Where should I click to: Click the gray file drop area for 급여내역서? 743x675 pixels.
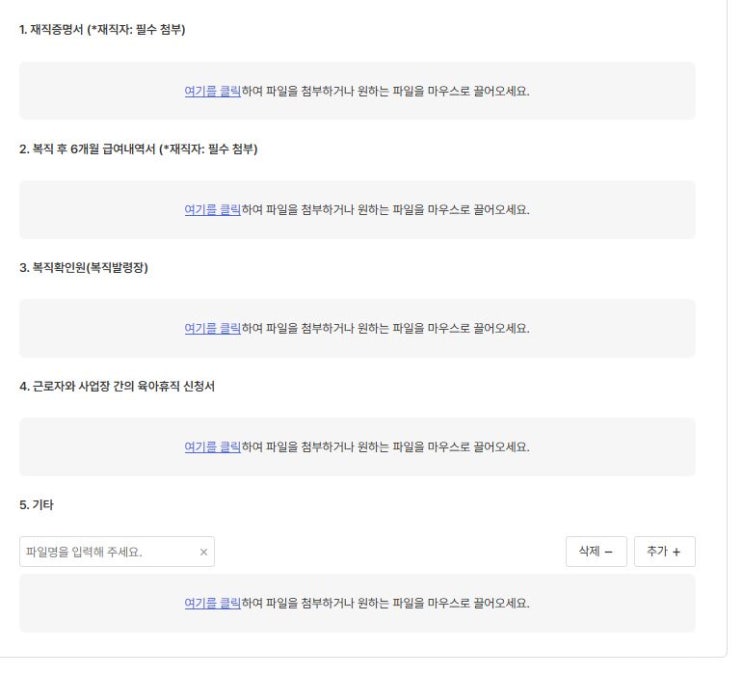pos(600,210)
